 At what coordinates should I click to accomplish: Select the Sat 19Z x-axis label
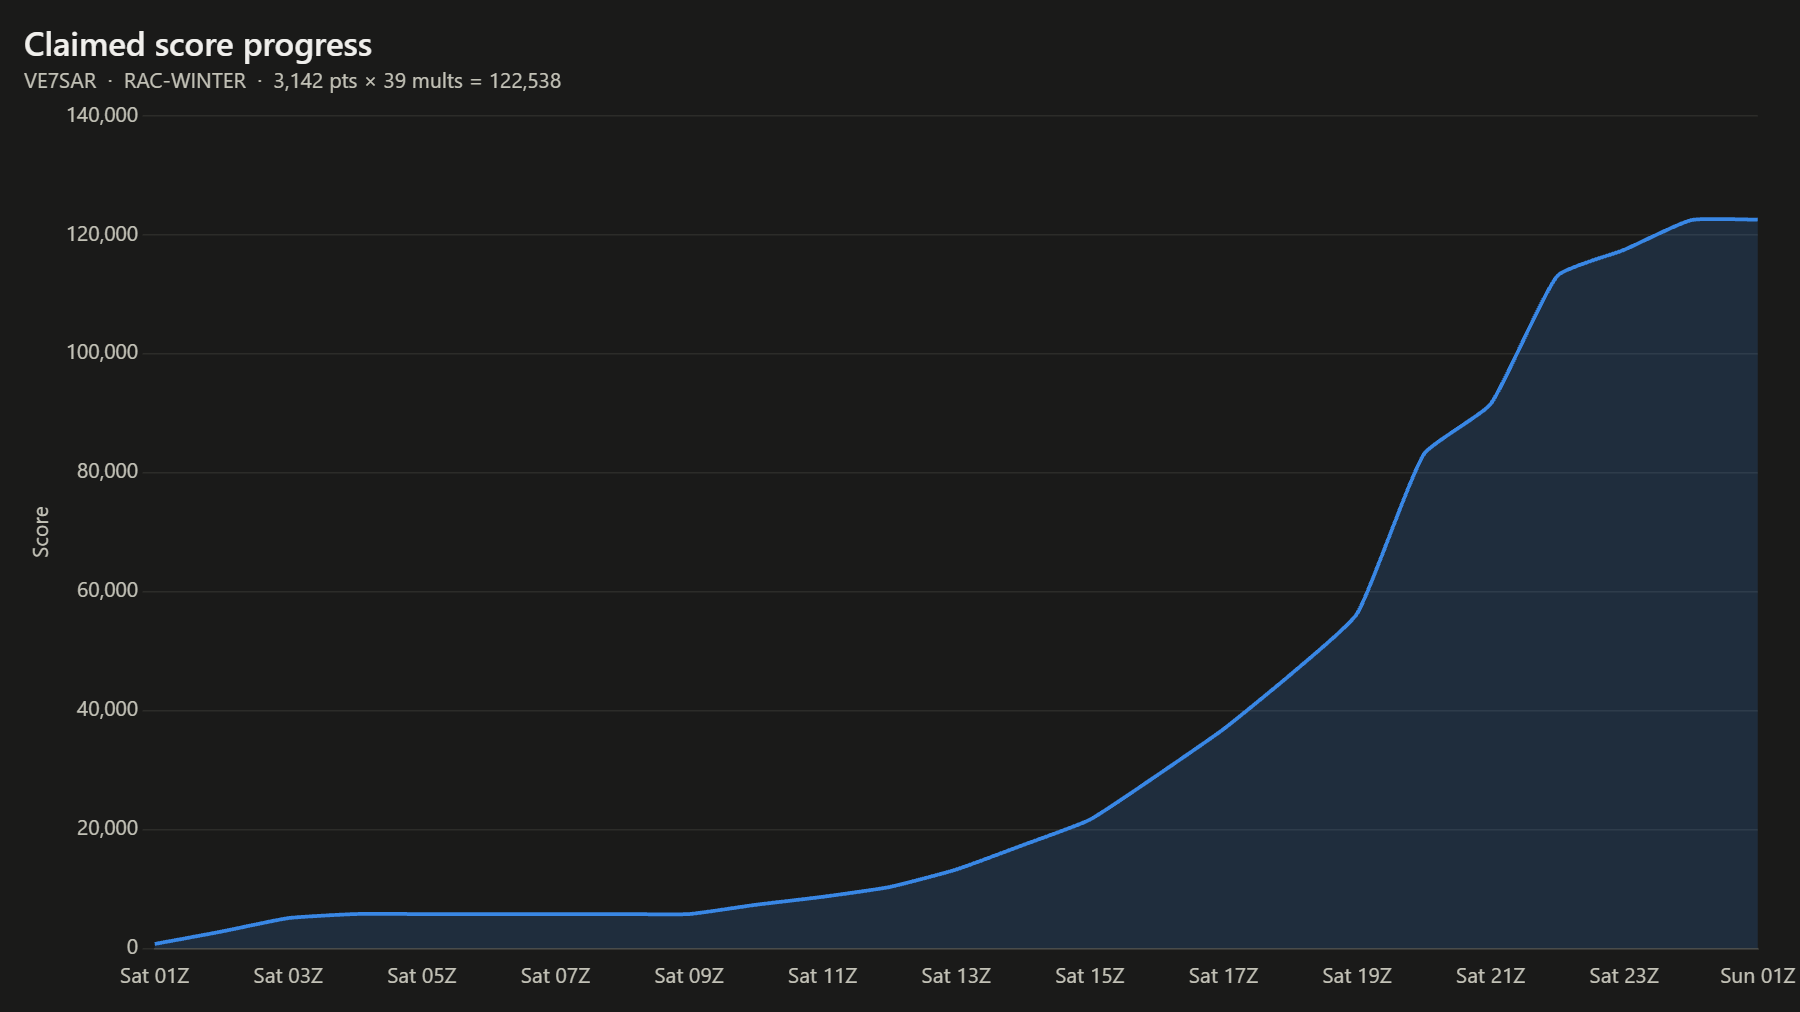coord(1357,976)
